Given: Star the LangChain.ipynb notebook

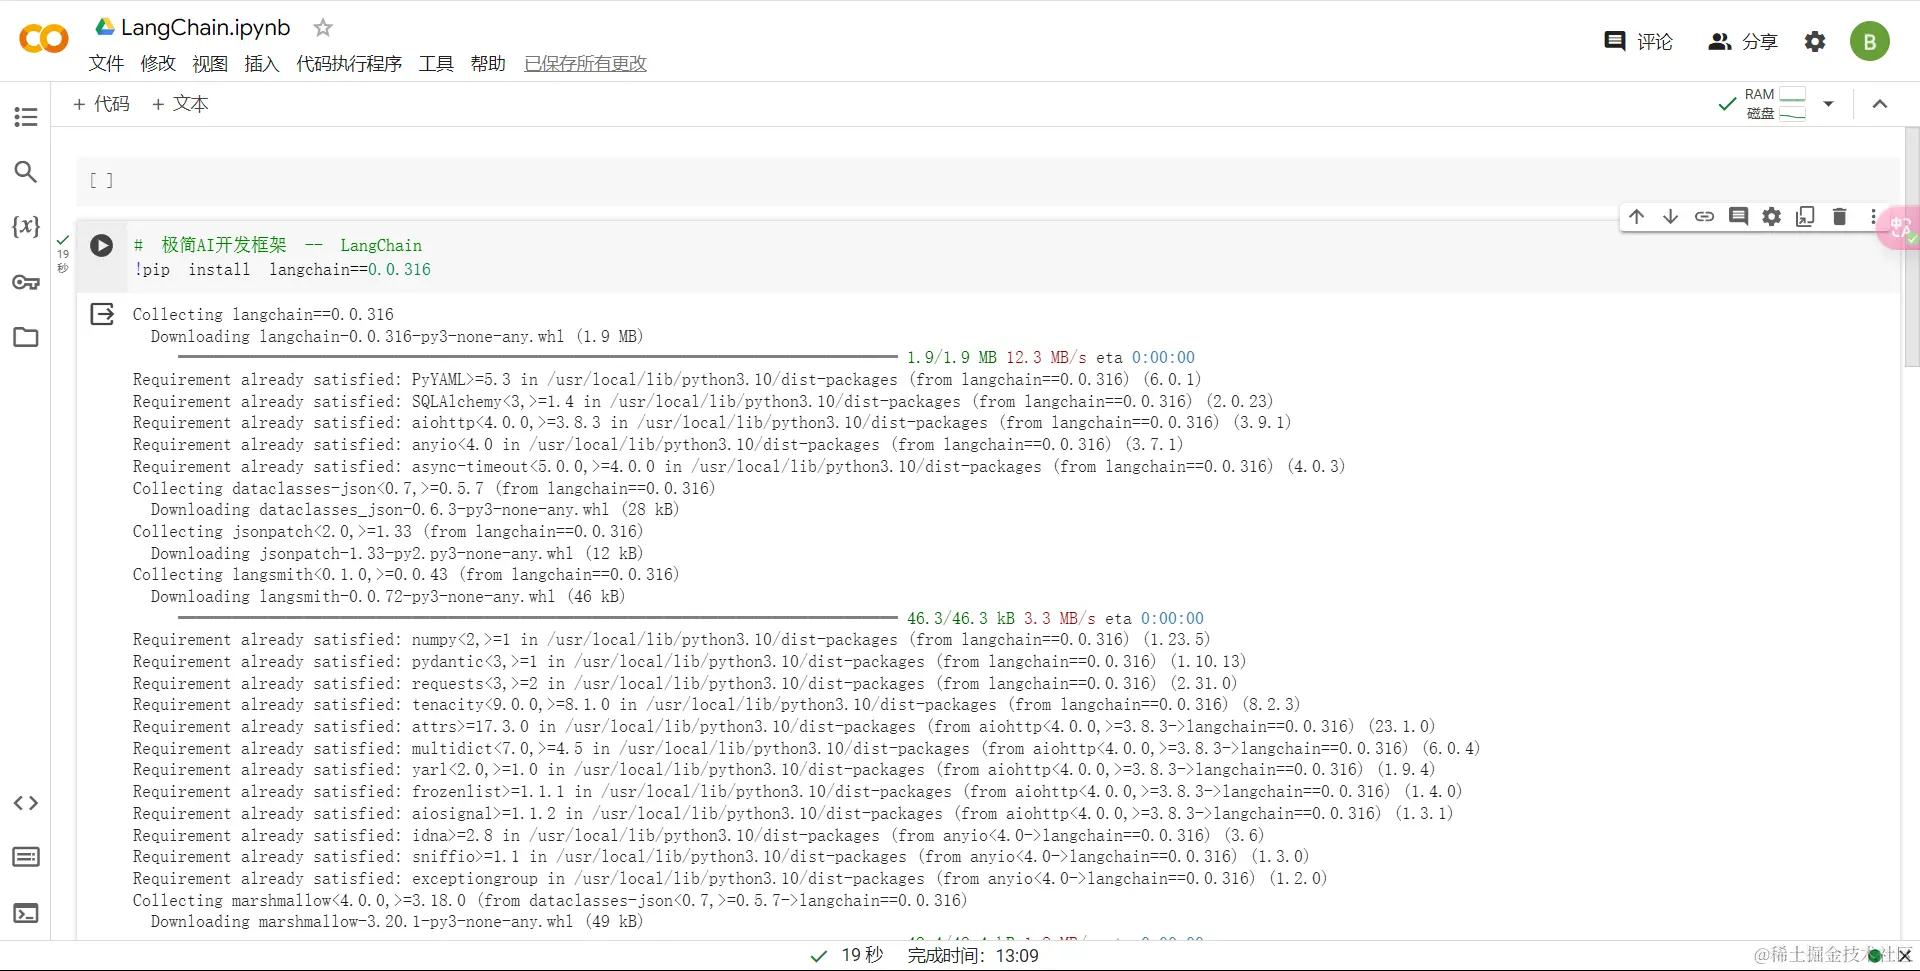Looking at the screenshot, I should coord(323,28).
